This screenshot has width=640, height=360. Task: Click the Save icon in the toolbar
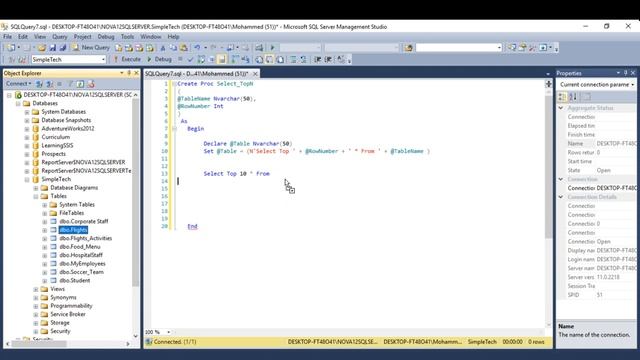[x=53, y=48]
